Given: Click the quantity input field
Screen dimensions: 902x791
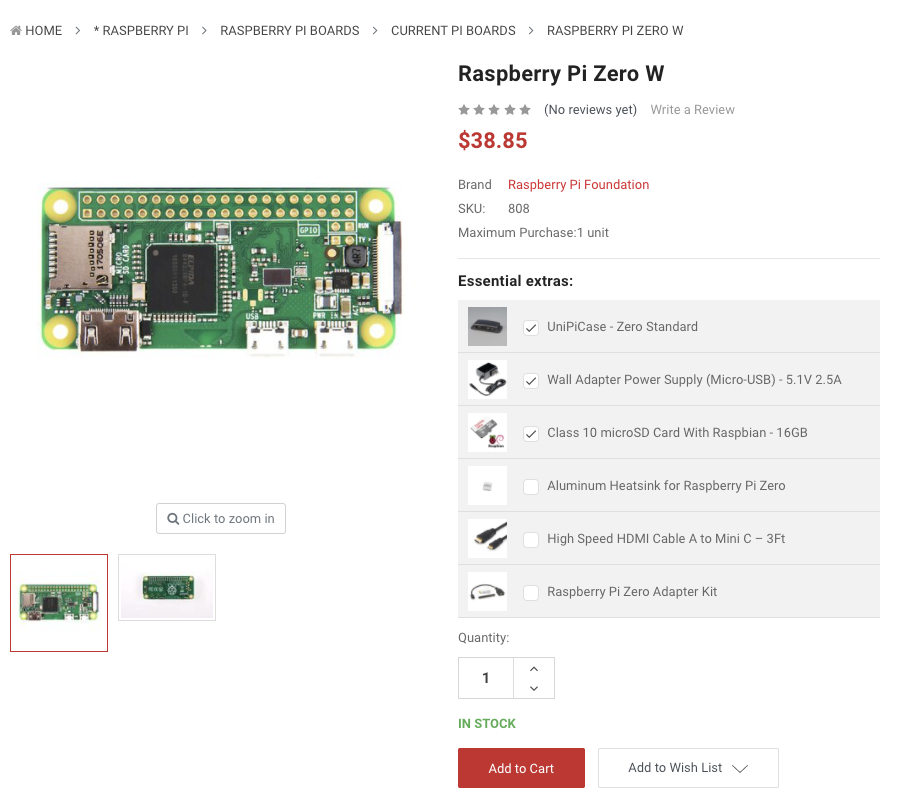Looking at the screenshot, I should pyautogui.click(x=486, y=678).
